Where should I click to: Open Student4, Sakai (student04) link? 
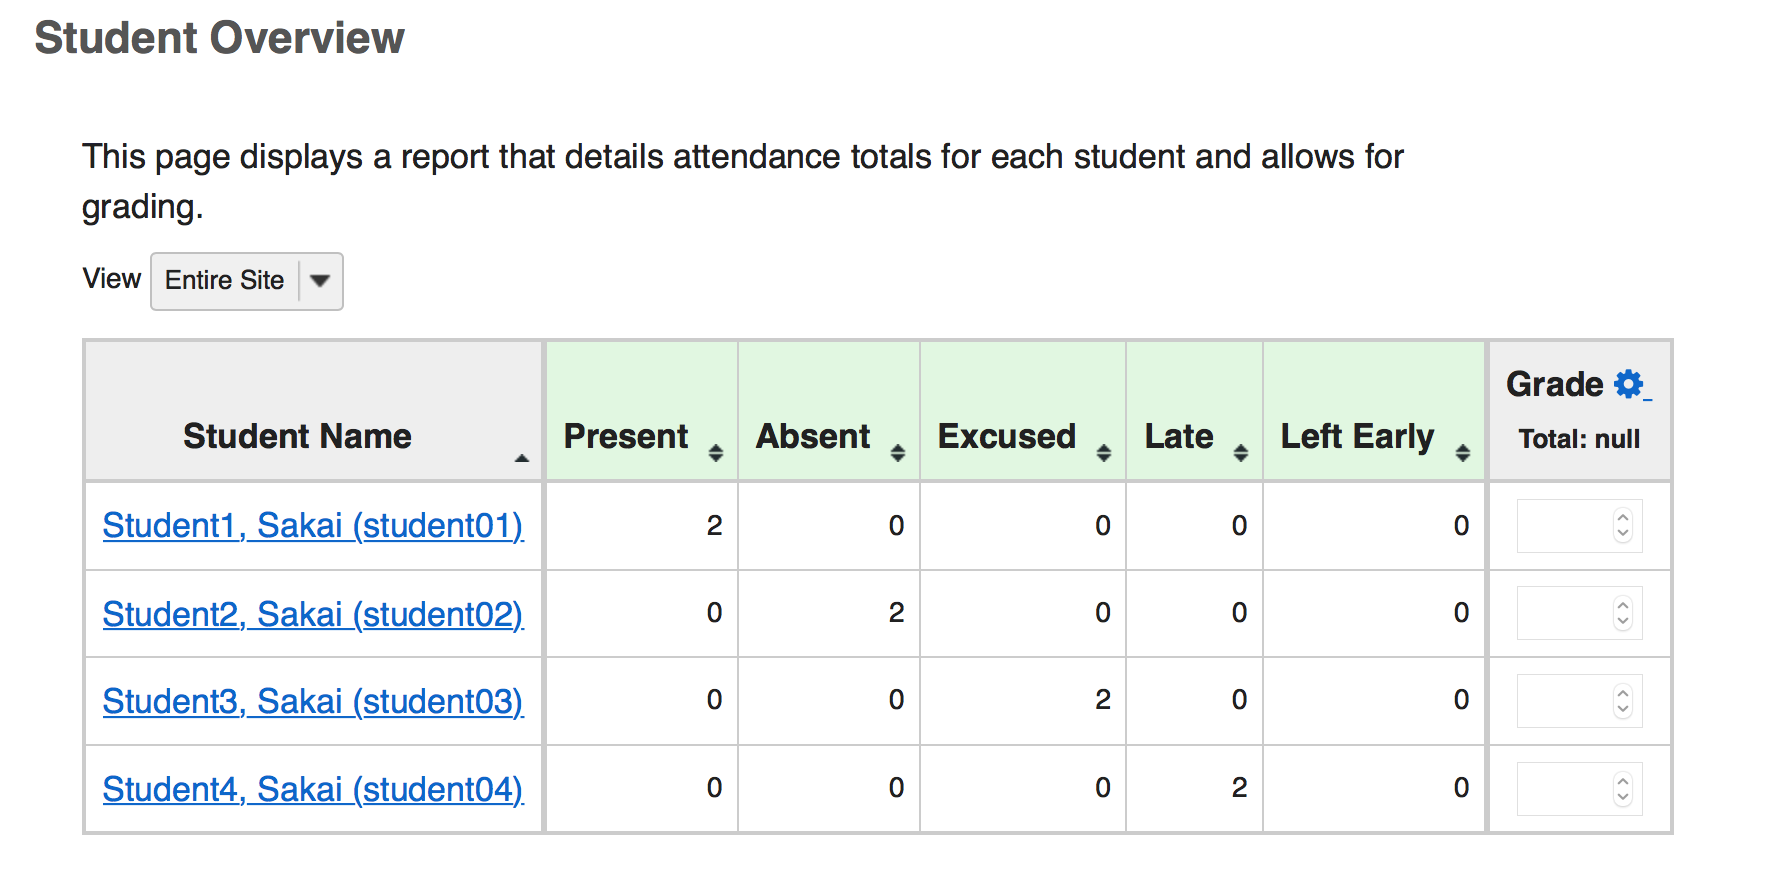click(313, 789)
